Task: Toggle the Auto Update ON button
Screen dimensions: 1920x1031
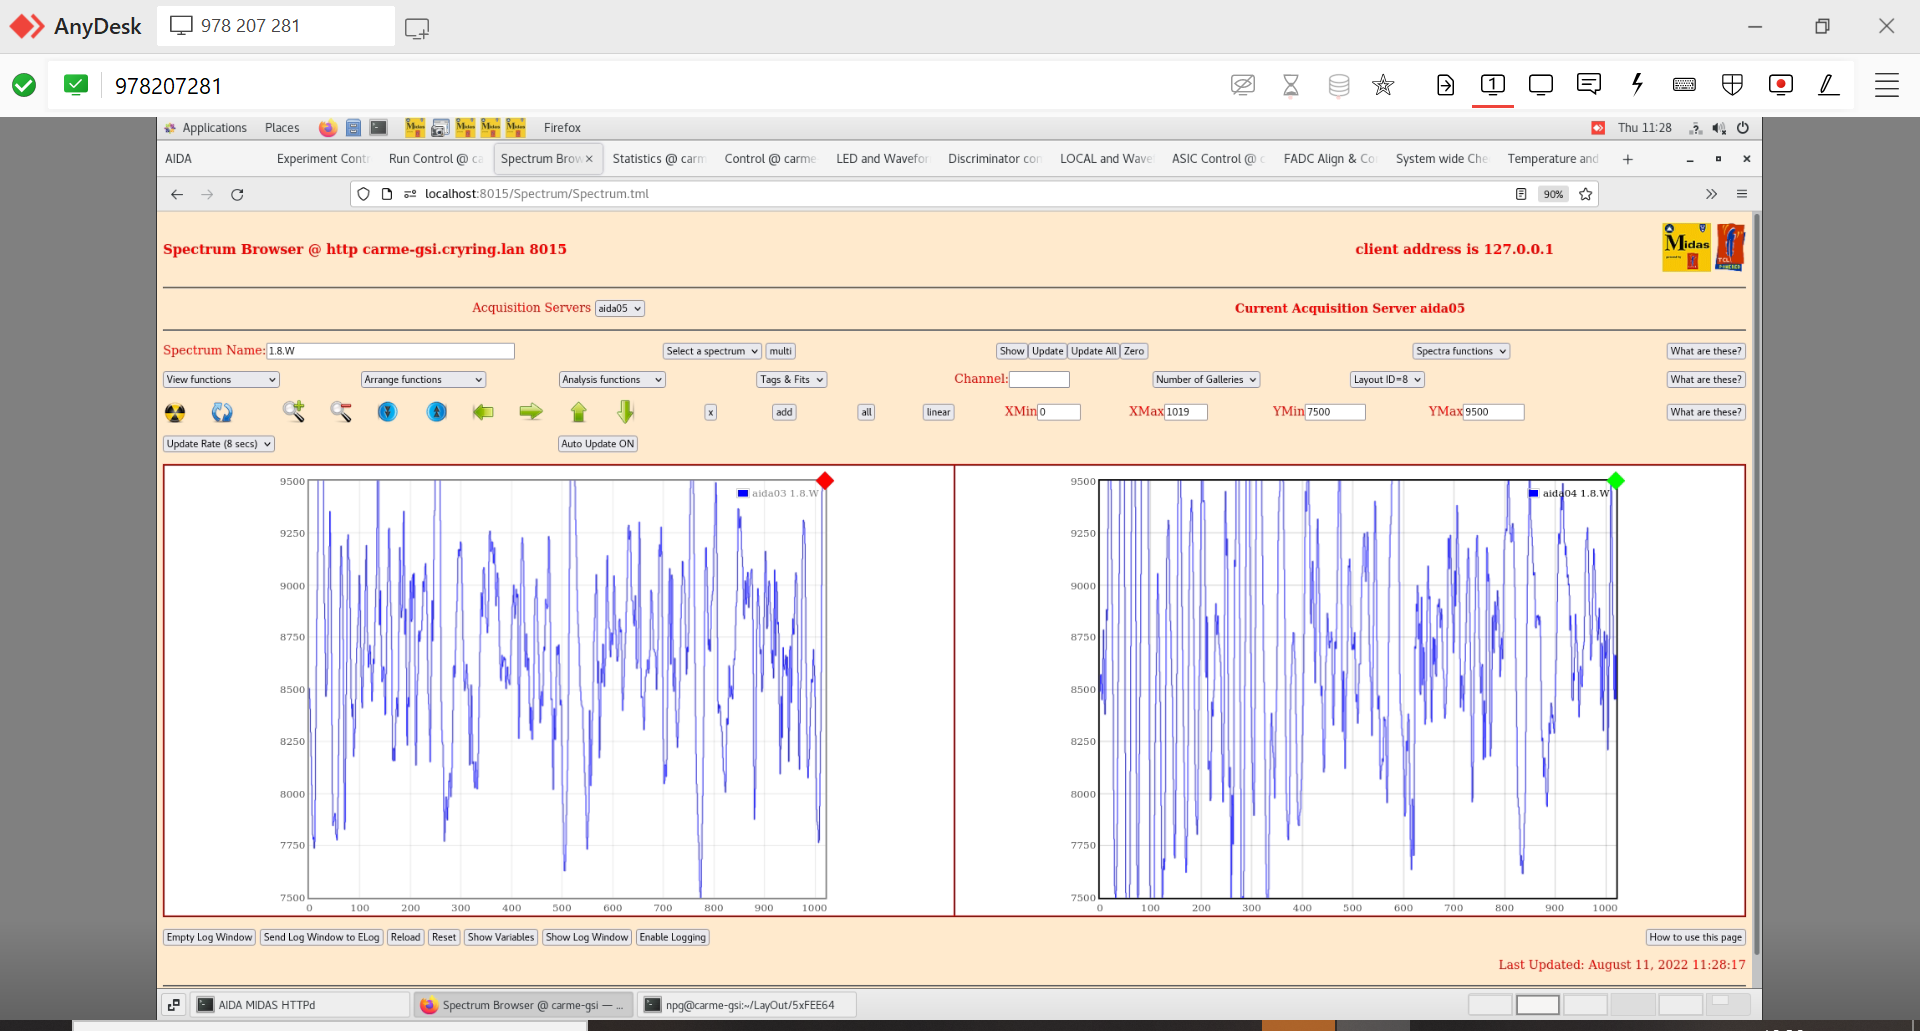Action: click(x=597, y=444)
